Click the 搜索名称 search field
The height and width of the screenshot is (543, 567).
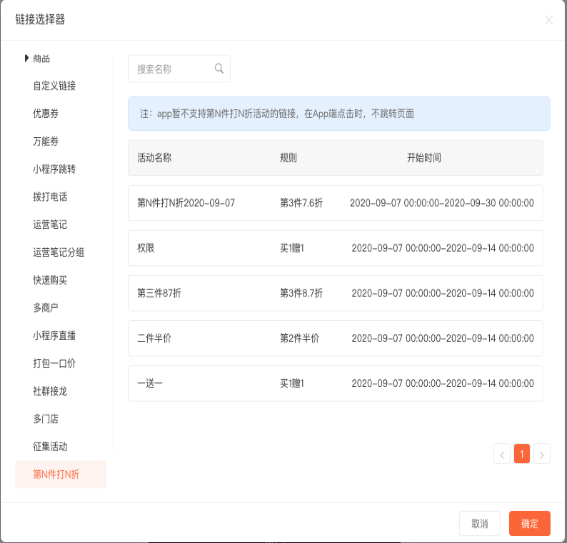point(179,69)
